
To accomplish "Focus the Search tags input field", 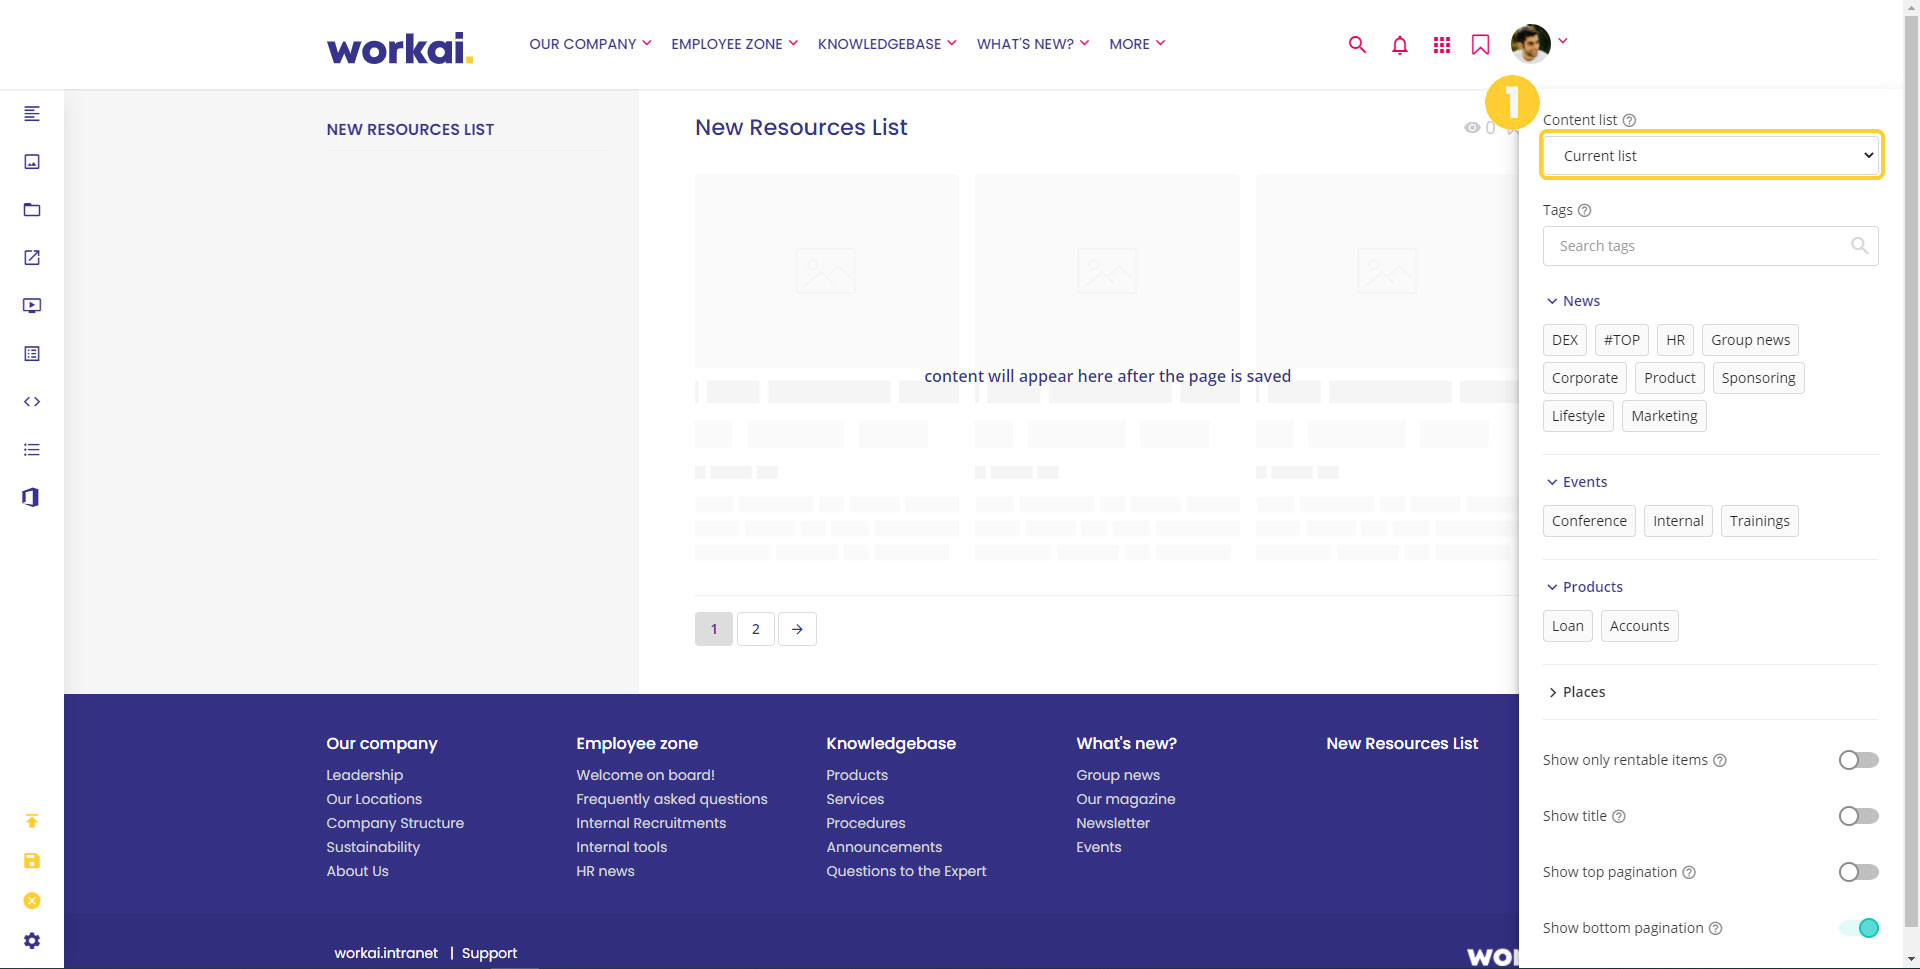I will (1710, 246).
